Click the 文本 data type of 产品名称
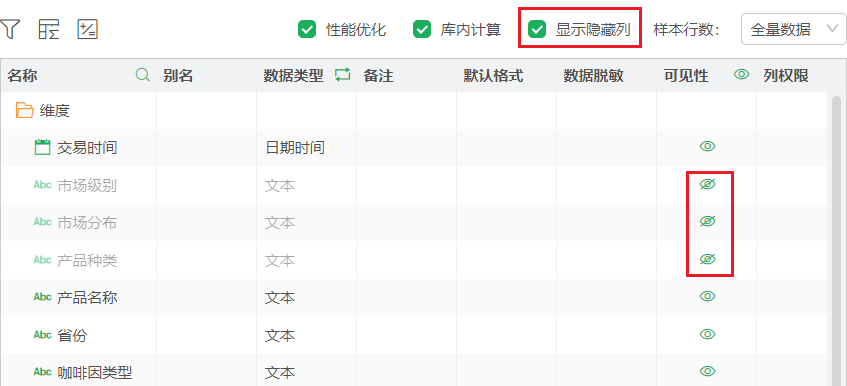The height and width of the screenshot is (386, 847). tap(279, 297)
